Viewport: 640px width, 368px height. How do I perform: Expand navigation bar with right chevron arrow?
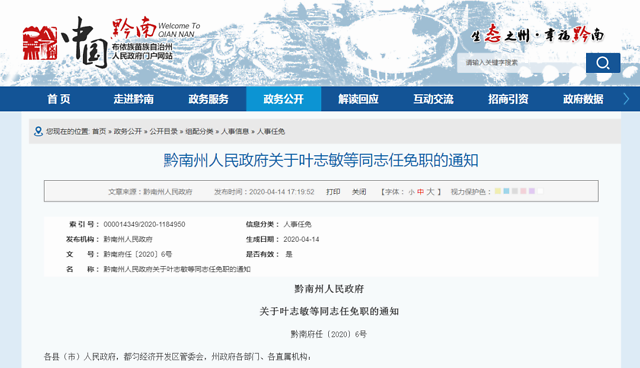pyautogui.click(x=626, y=99)
